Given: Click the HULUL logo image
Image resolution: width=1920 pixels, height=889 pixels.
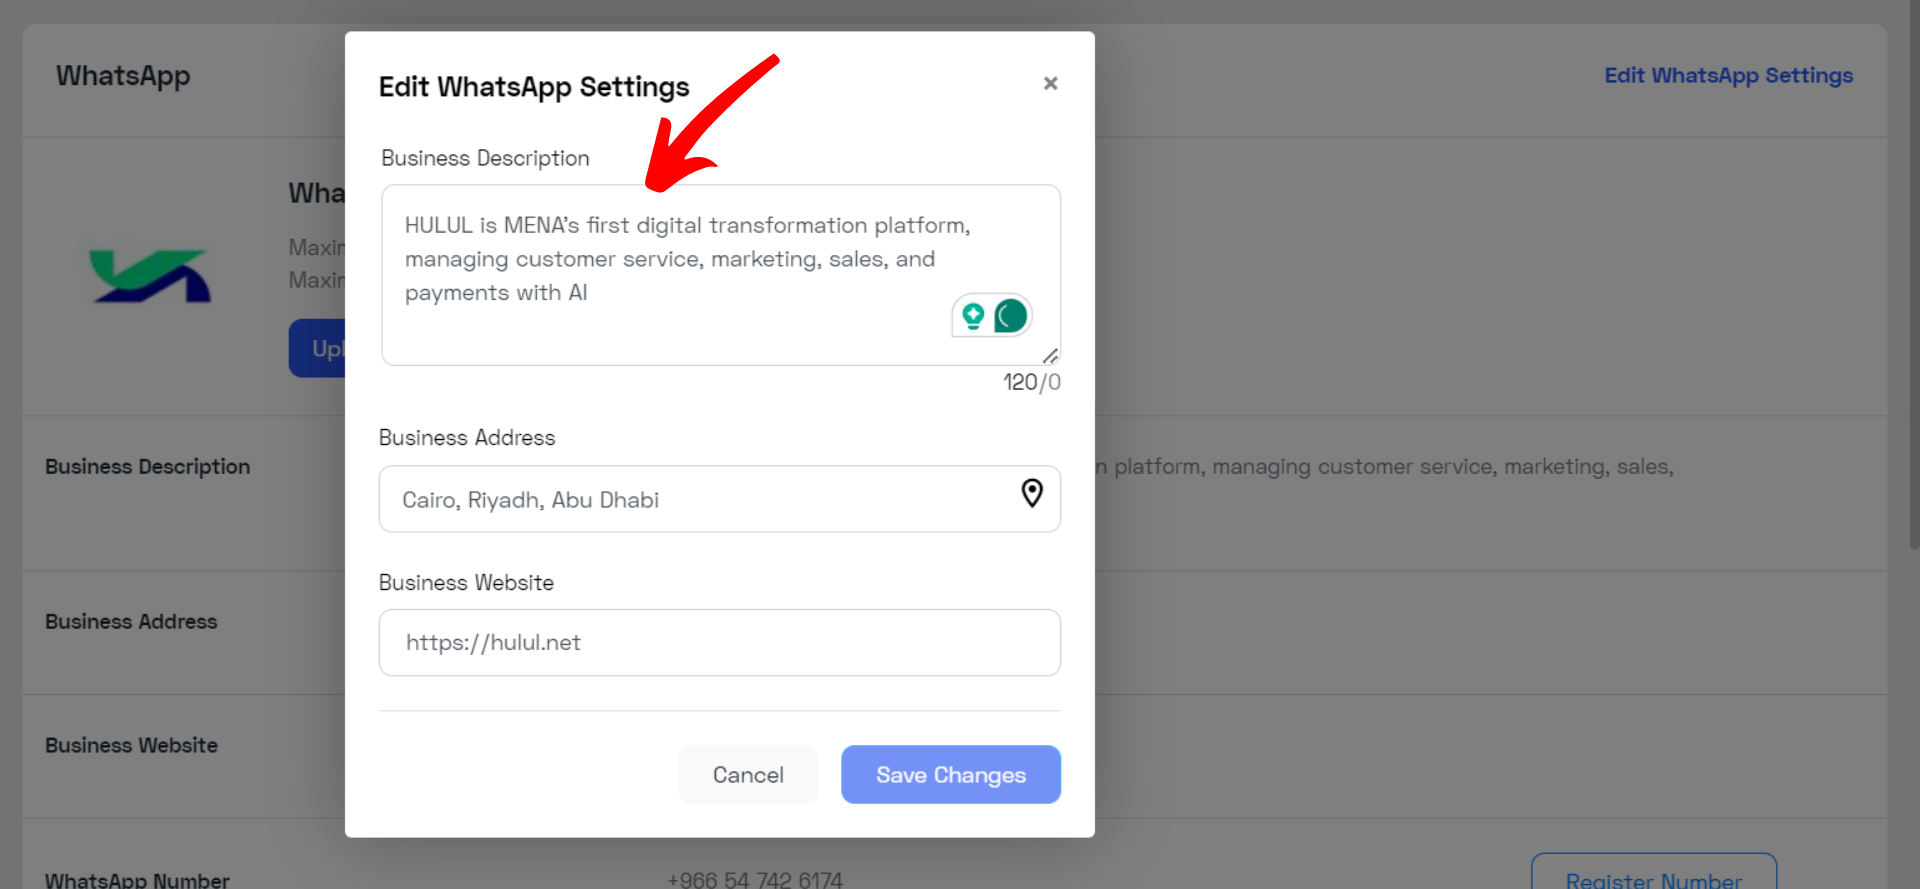Looking at the screenshot, I should (x=150, y=276).
